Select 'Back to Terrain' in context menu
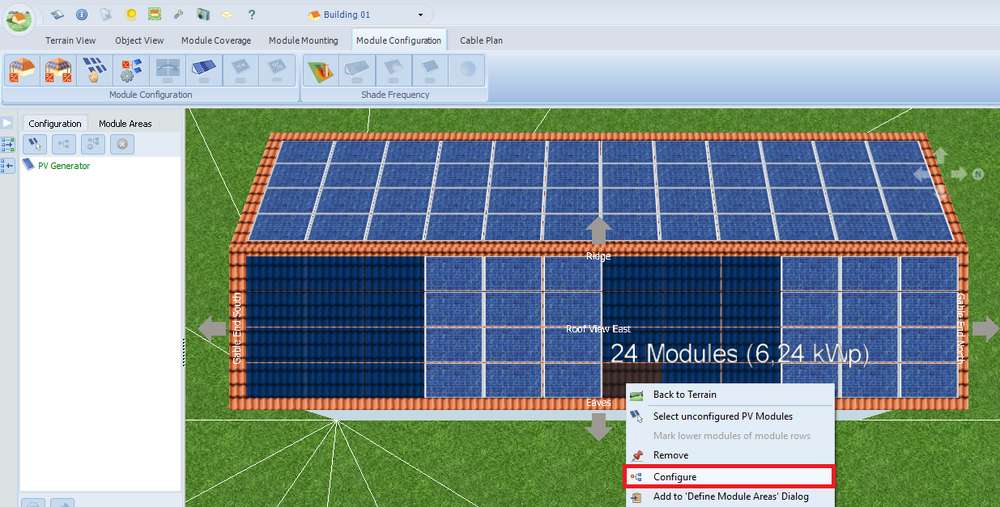Screen dimensions: 1000x507 [x=684, y=395]
